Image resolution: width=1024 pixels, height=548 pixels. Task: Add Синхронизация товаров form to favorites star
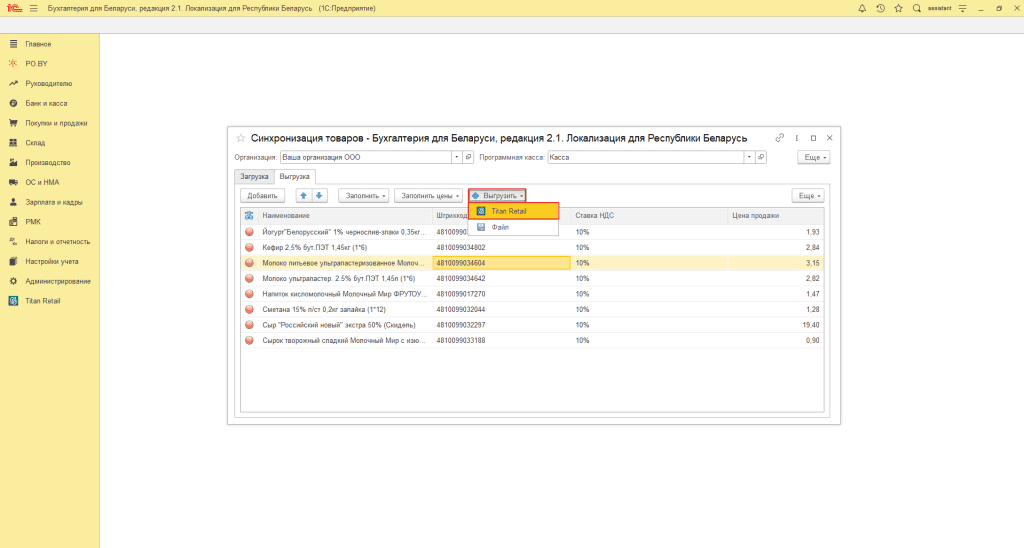tap(240, 138)
